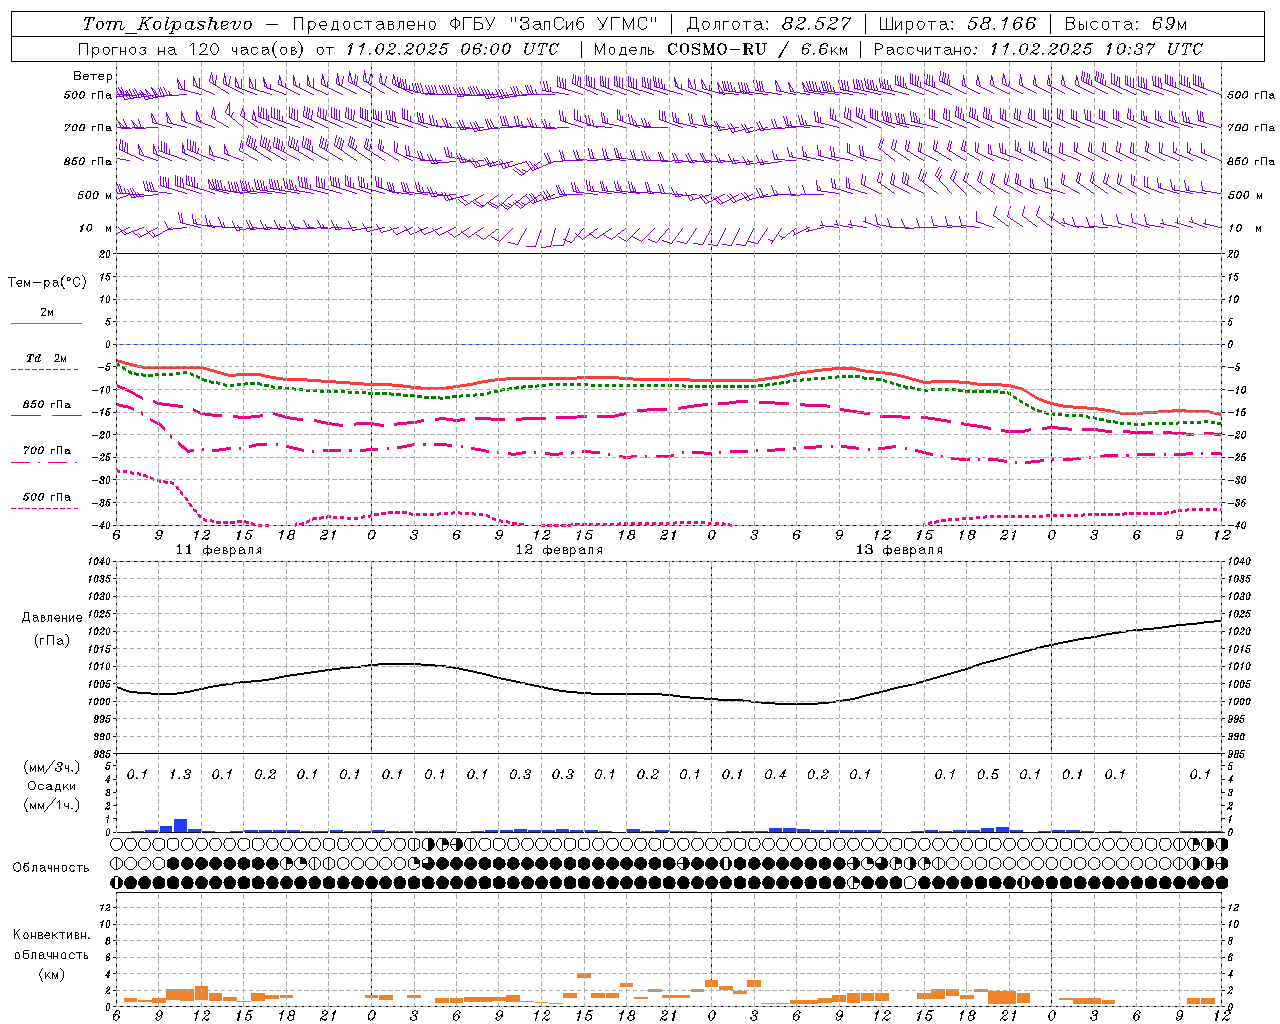Click the date label 12 февраля
Image resolution: width=1280 pixels, height=1024 pixels.
click(x=559, y=550)
